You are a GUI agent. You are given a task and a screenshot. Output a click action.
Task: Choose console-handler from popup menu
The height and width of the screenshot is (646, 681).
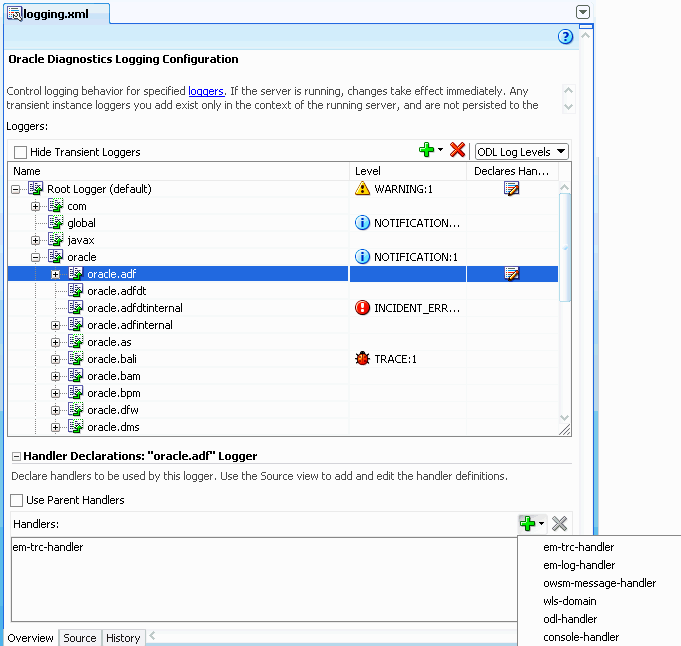click(x=581, y=637)
